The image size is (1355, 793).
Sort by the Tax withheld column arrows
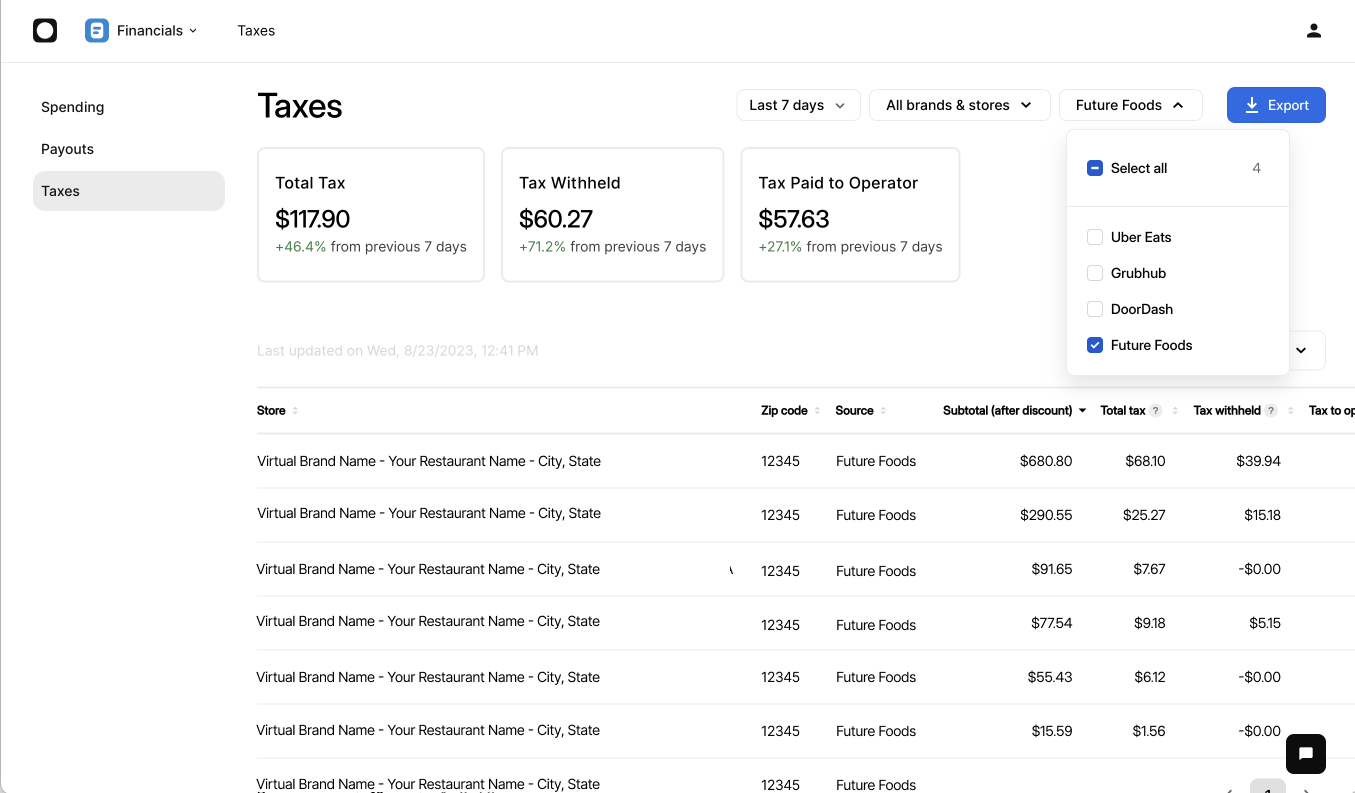pos(1291,411)
